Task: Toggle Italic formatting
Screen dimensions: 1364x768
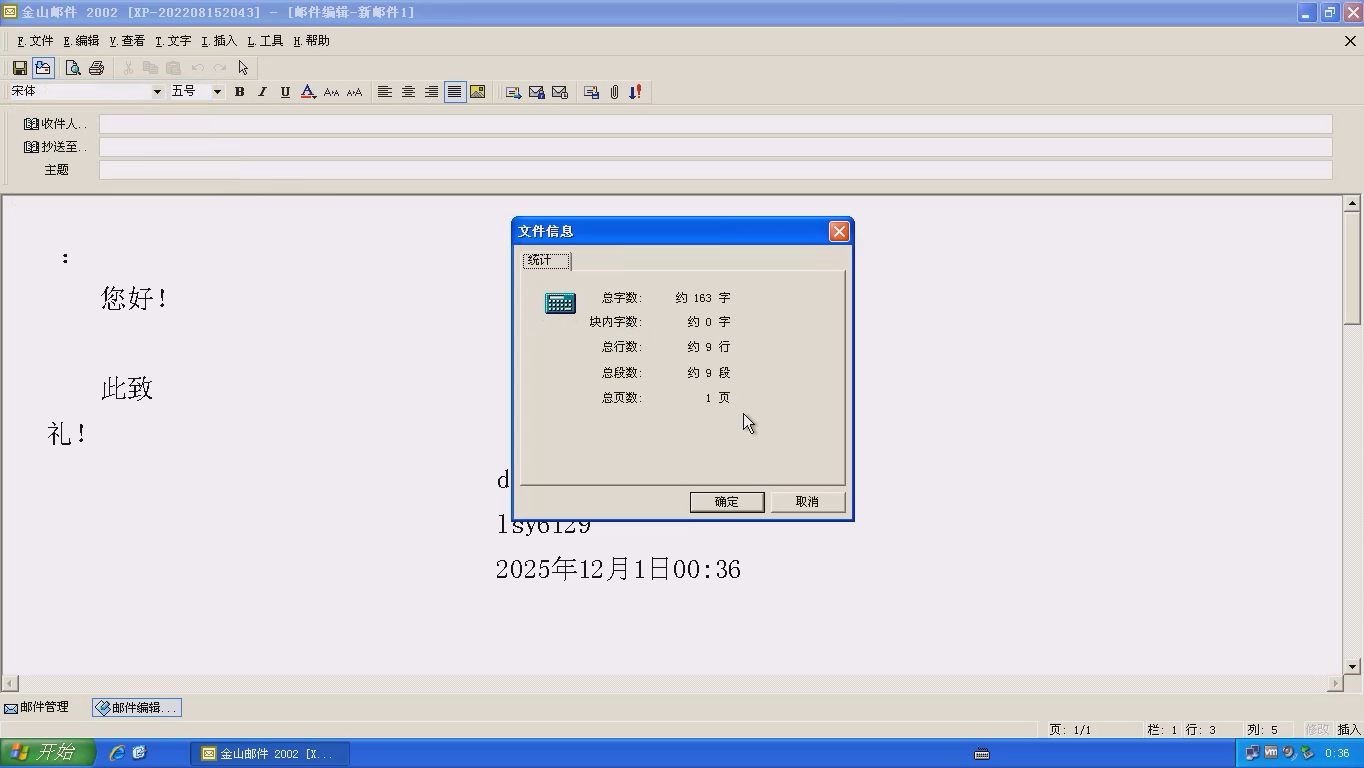Action: pos(262,92)
